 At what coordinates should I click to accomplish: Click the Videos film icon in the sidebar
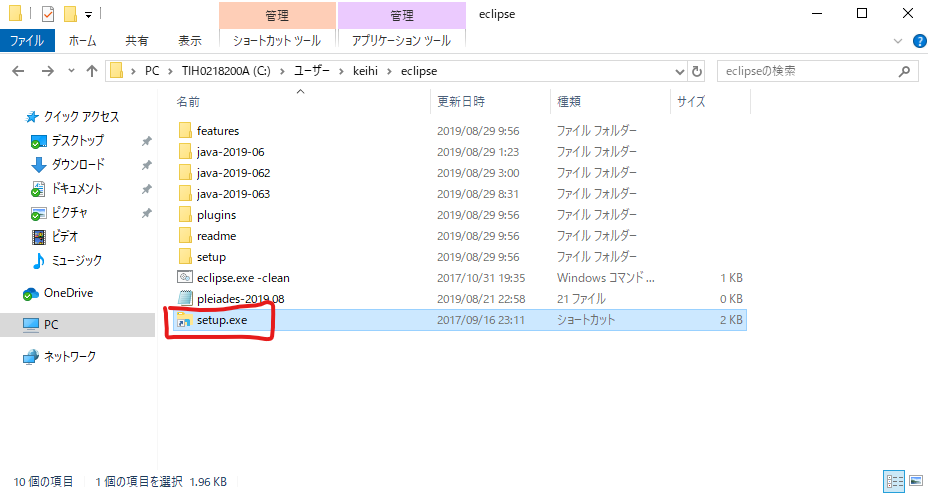[x=38, y=237]
